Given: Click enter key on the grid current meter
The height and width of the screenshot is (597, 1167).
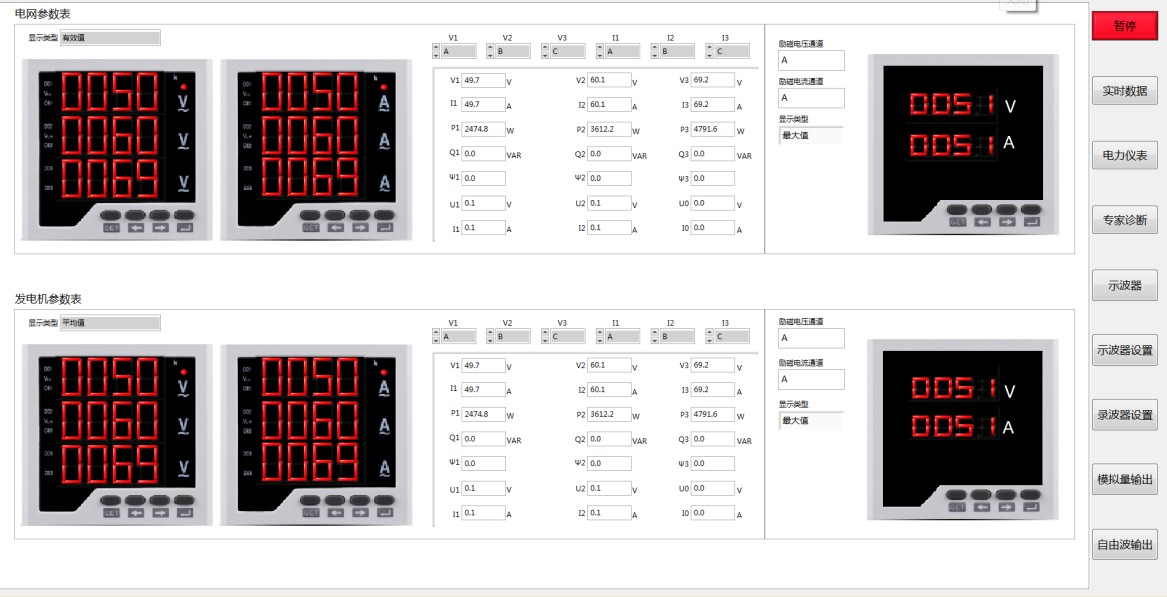Looking at the screenshot, I should click(x=384, y=228).
